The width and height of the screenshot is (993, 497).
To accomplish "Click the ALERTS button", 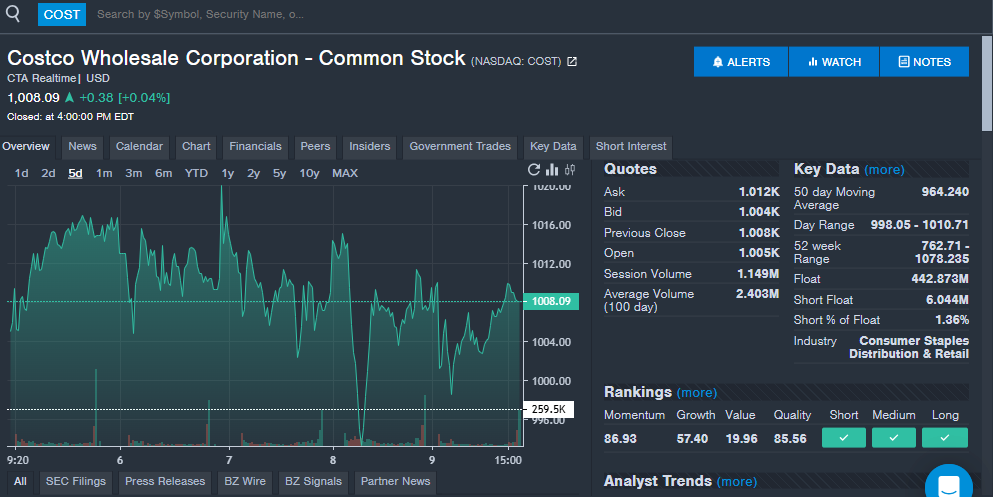I will (741, 61).
